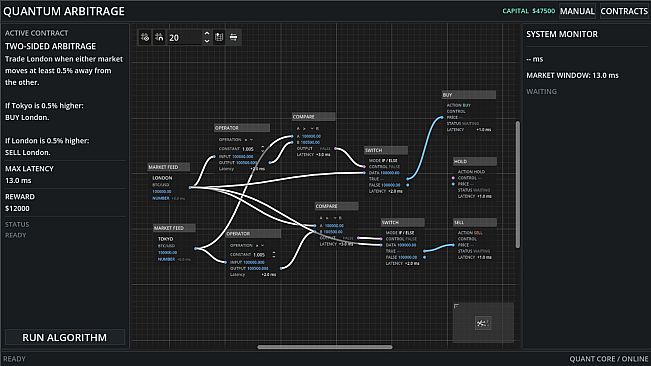
Task: Click the align nodes icon in toolbar
Action: tap(234, 37)
